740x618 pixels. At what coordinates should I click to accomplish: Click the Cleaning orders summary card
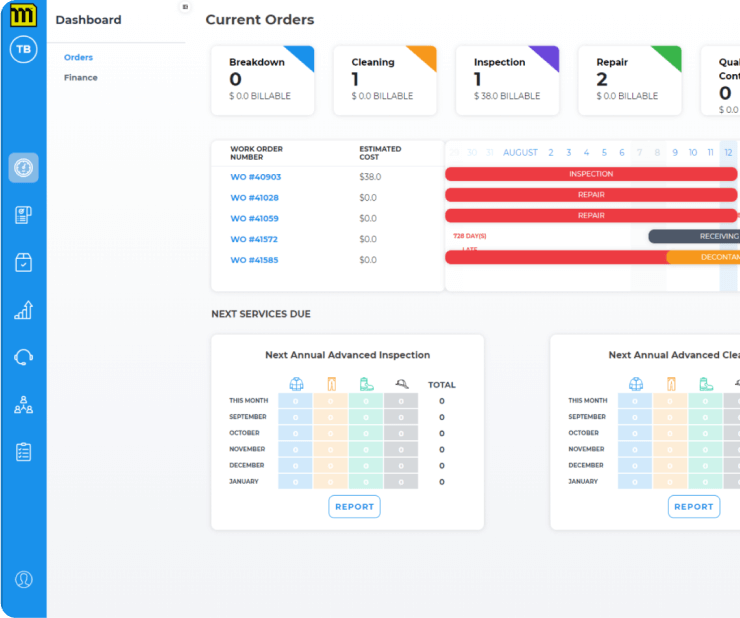point(385,80)
